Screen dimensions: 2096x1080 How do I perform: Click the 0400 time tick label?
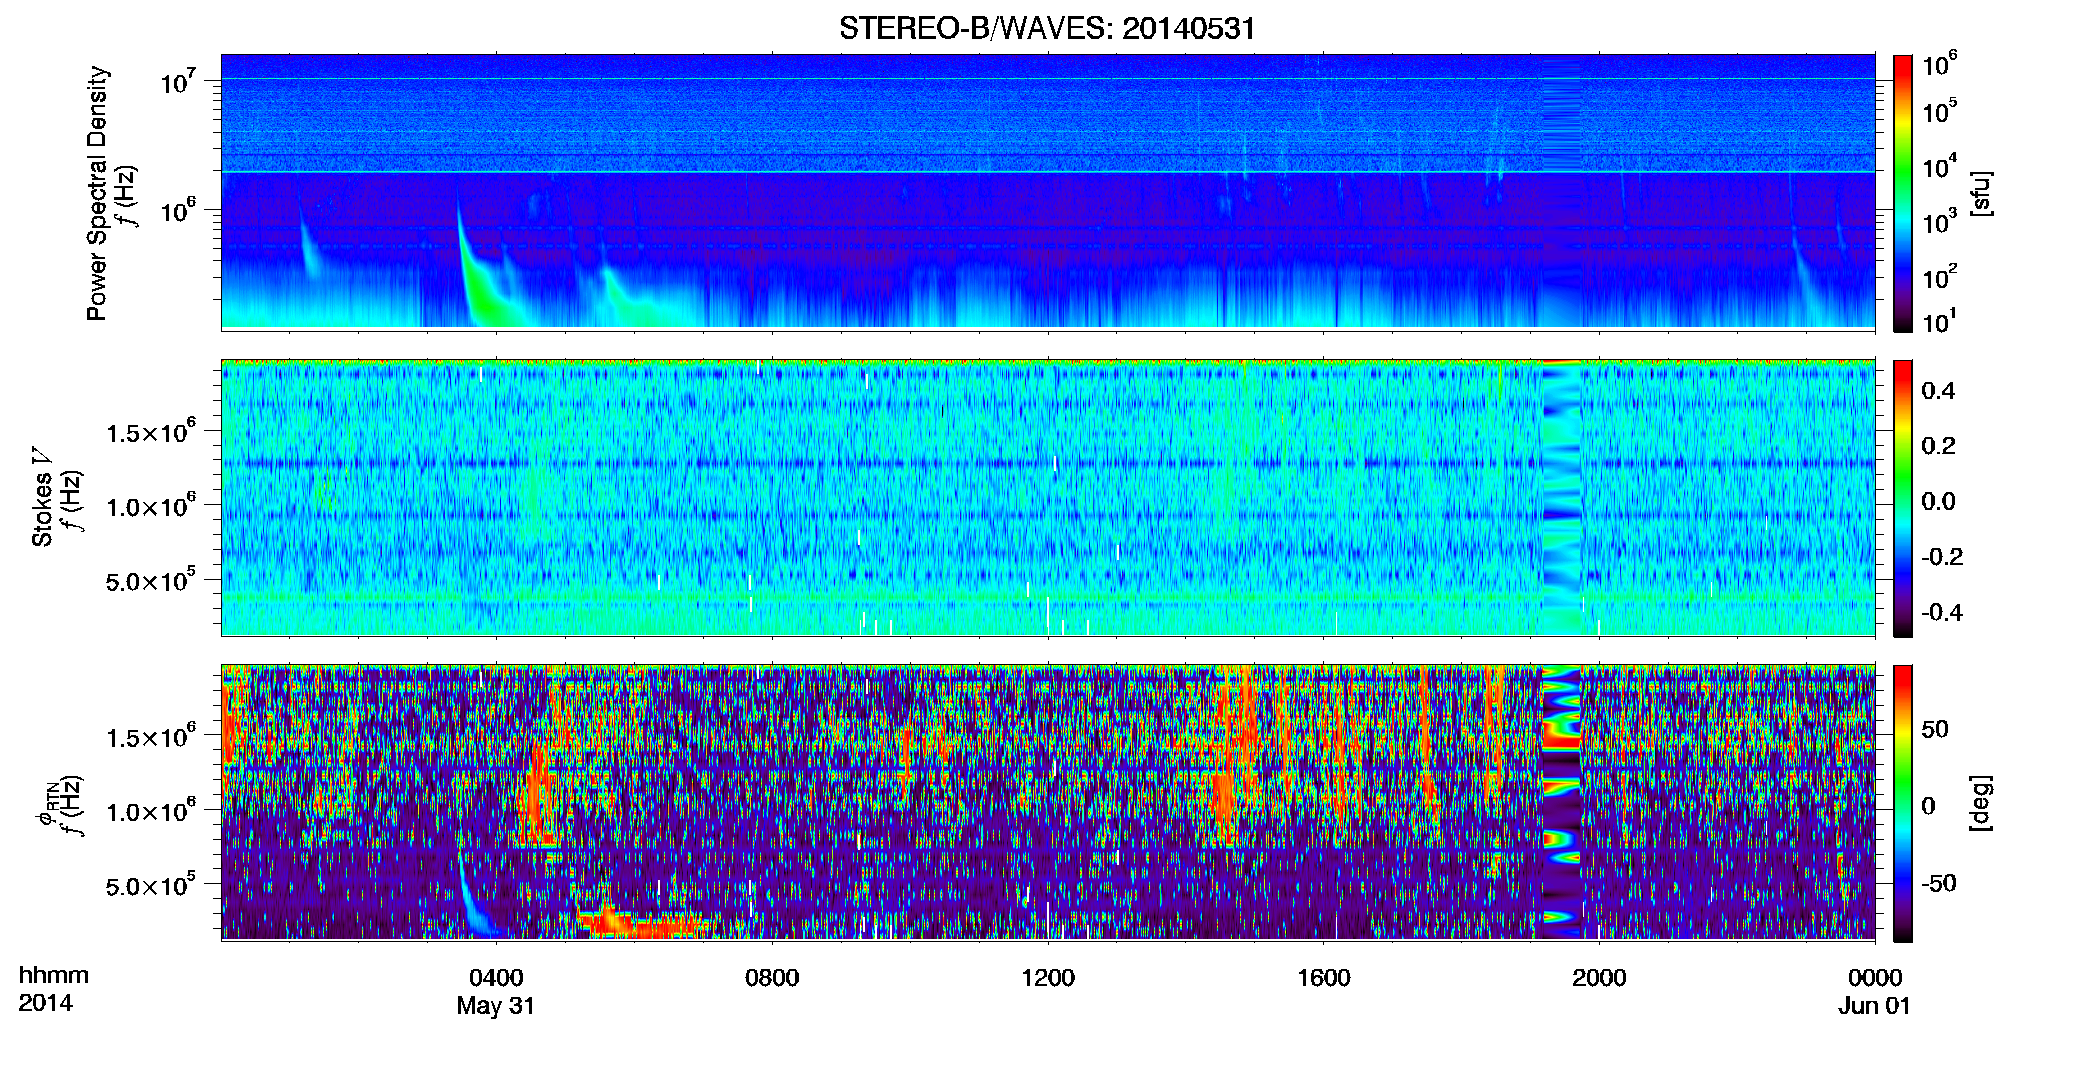coord(496,977)
